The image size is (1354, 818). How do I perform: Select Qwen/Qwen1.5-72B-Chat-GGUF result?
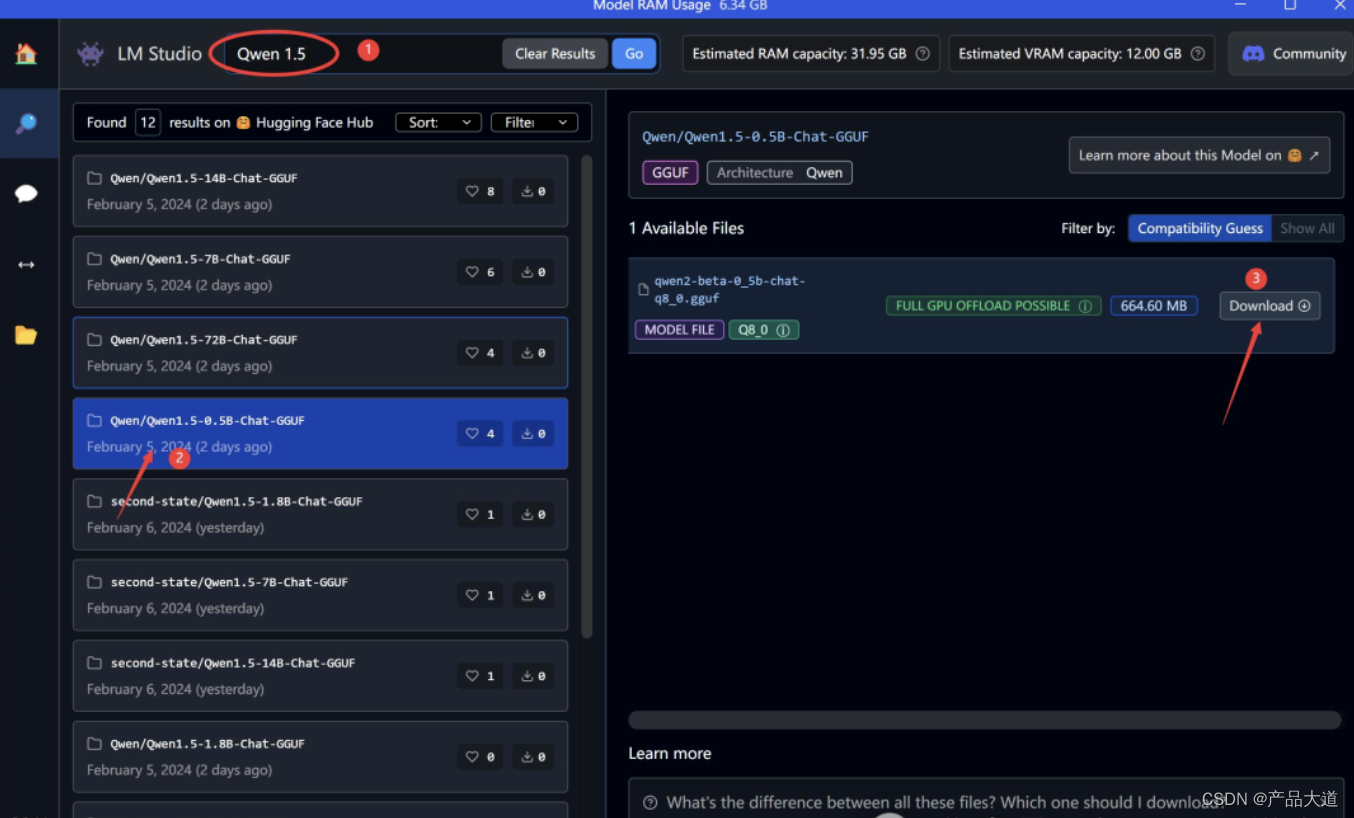tap(320, 353)
